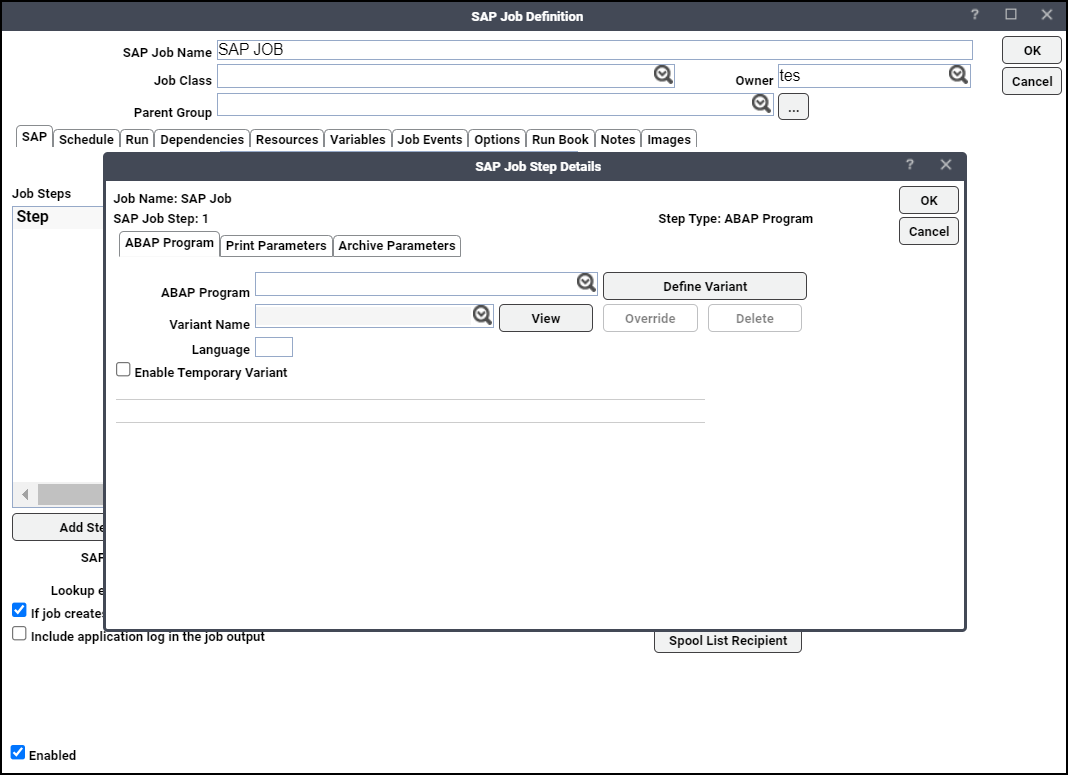The width and height of the screenshot is (1068, 775).
Task: Toggle Enable Temporary Variant checkbox
Action: pos(123,369)
